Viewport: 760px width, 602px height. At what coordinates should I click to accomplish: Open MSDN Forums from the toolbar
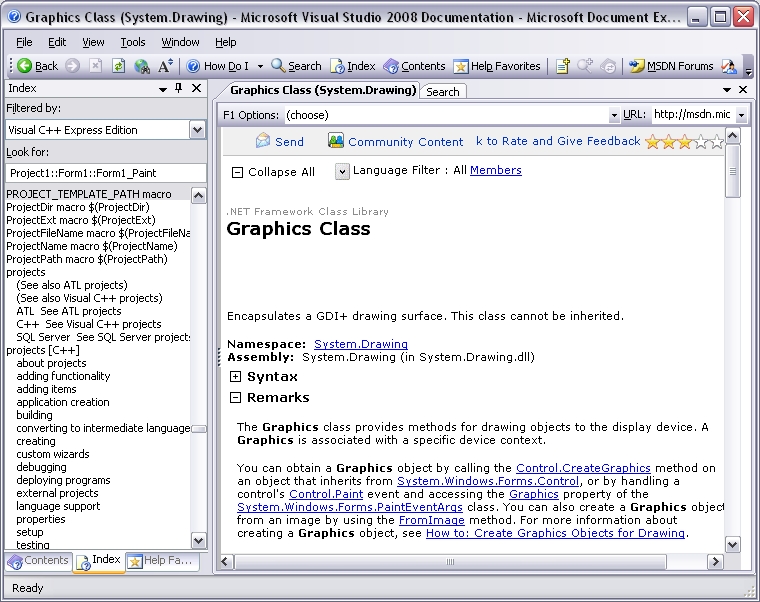pyautogui.click(x=636, y=66)
